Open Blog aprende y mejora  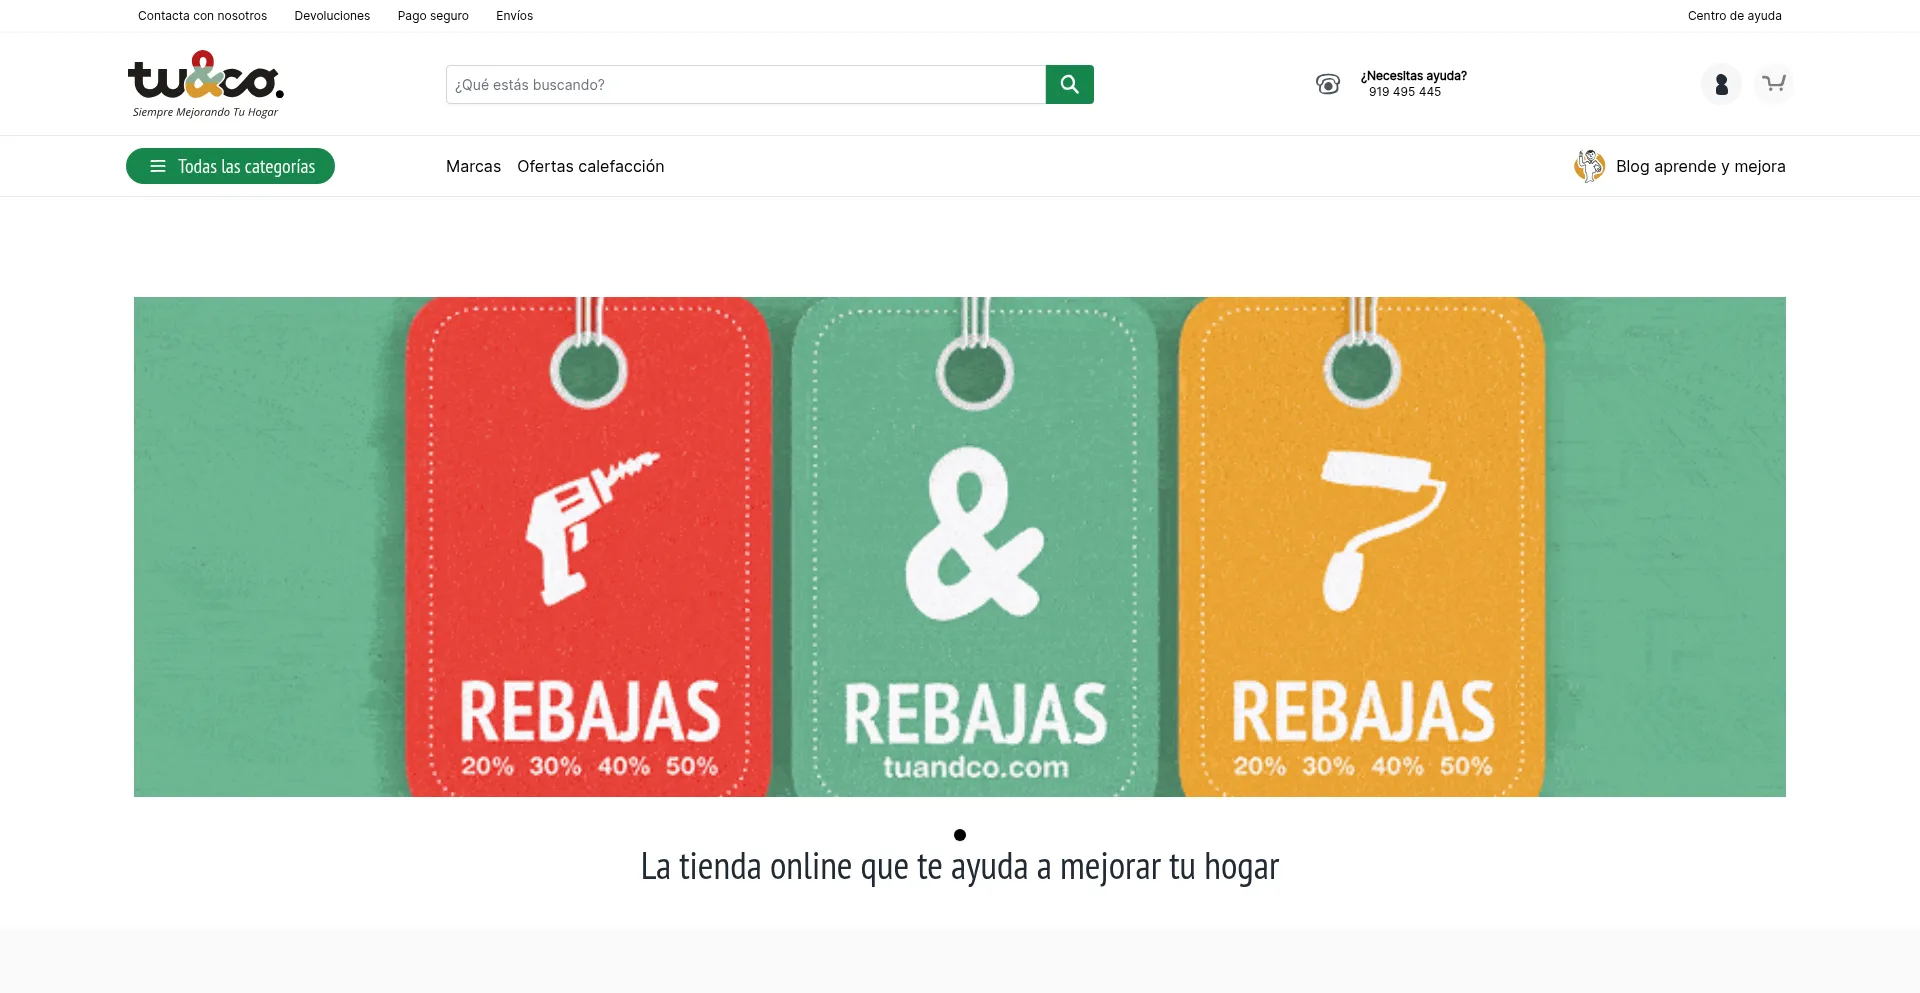coord(1700,166)
